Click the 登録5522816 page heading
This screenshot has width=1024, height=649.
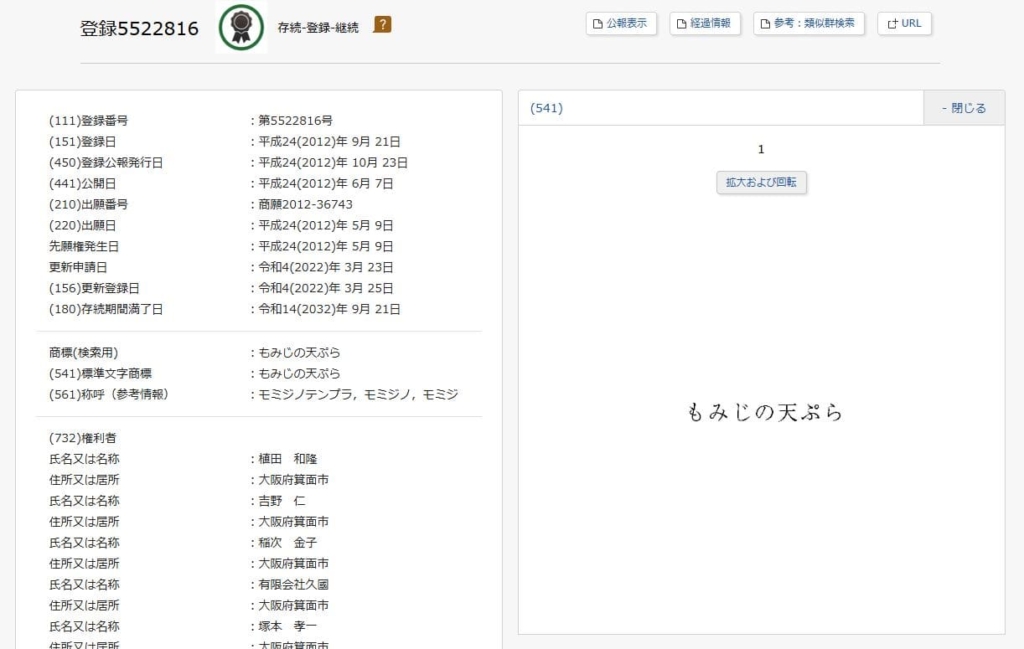pyautogui.click(x=139, y=29)
